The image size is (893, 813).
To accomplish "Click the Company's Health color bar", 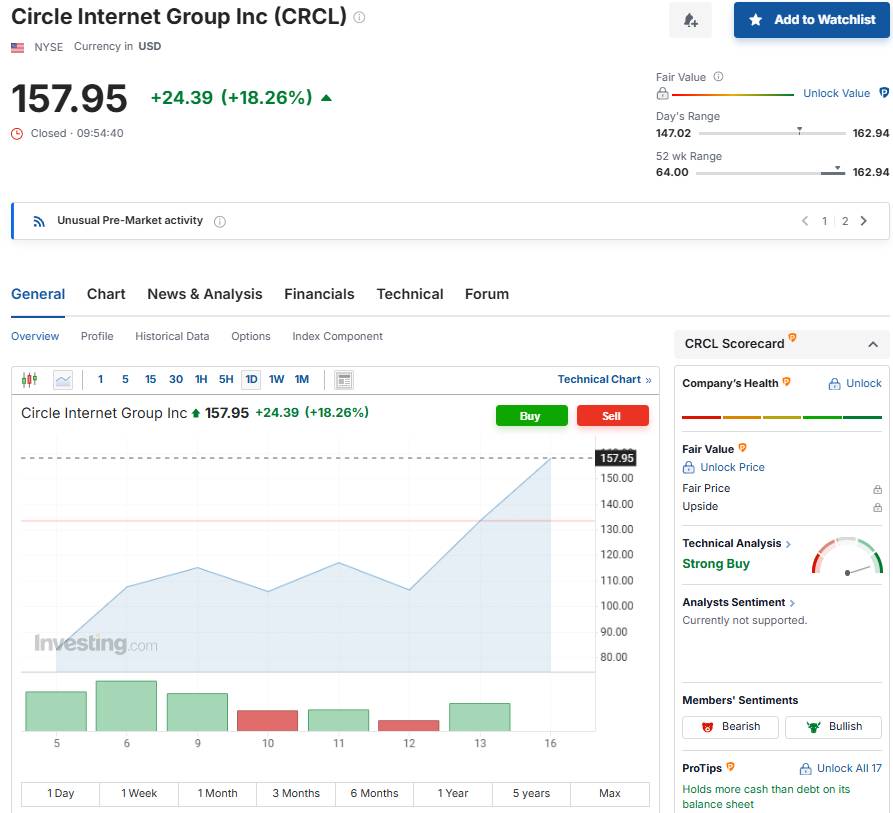I will click(x=782, y=417).
